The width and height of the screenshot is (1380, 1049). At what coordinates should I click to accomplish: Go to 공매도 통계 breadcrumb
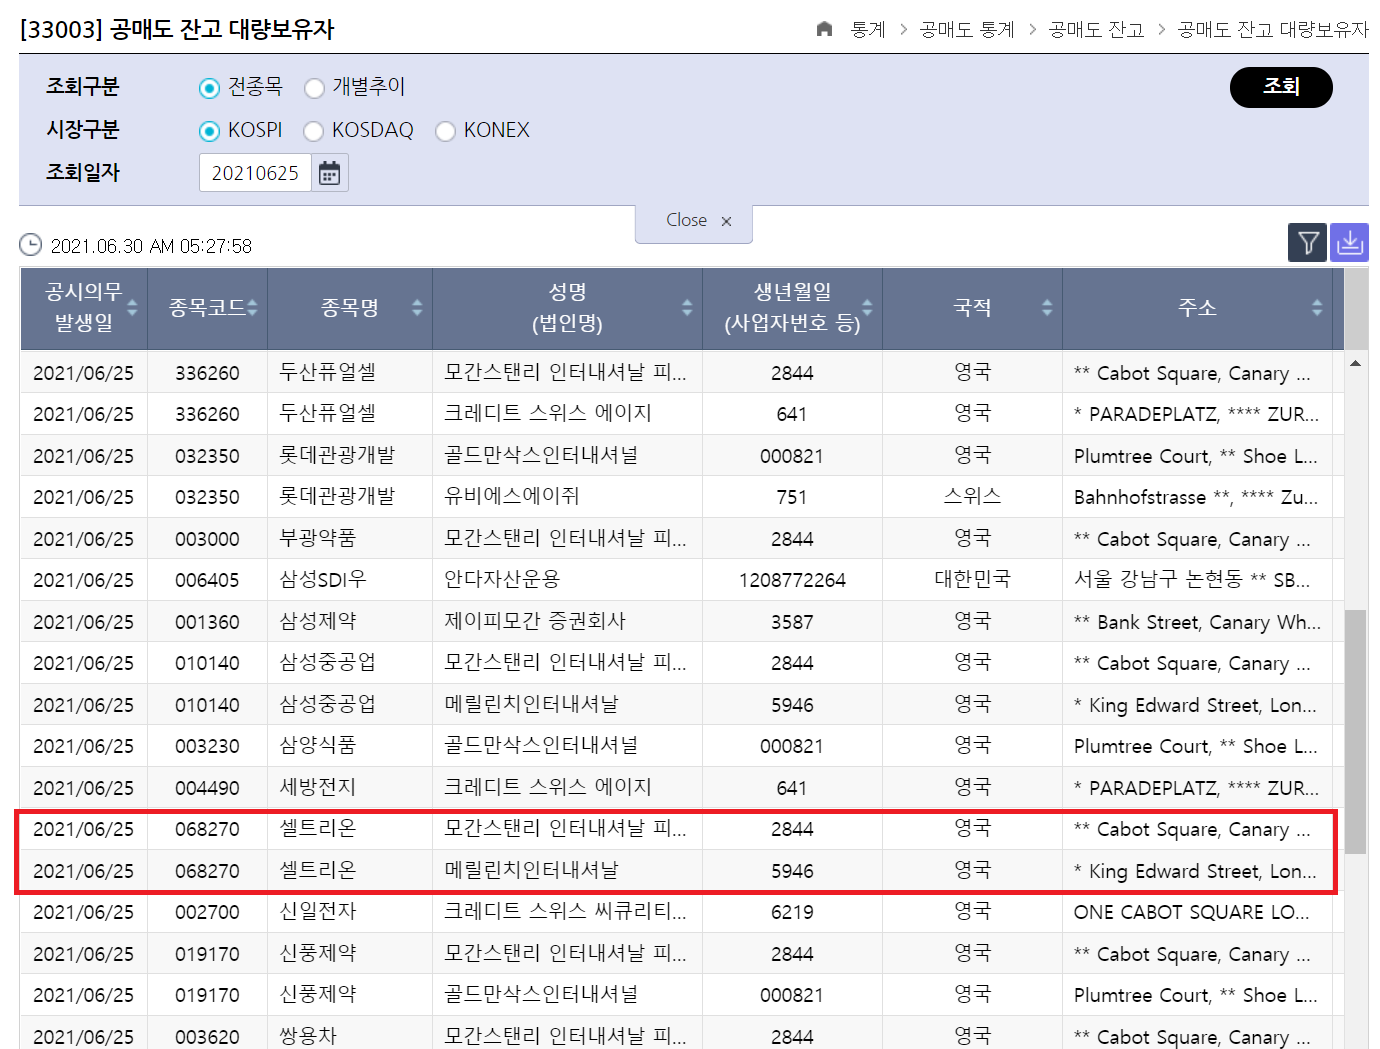966,30
